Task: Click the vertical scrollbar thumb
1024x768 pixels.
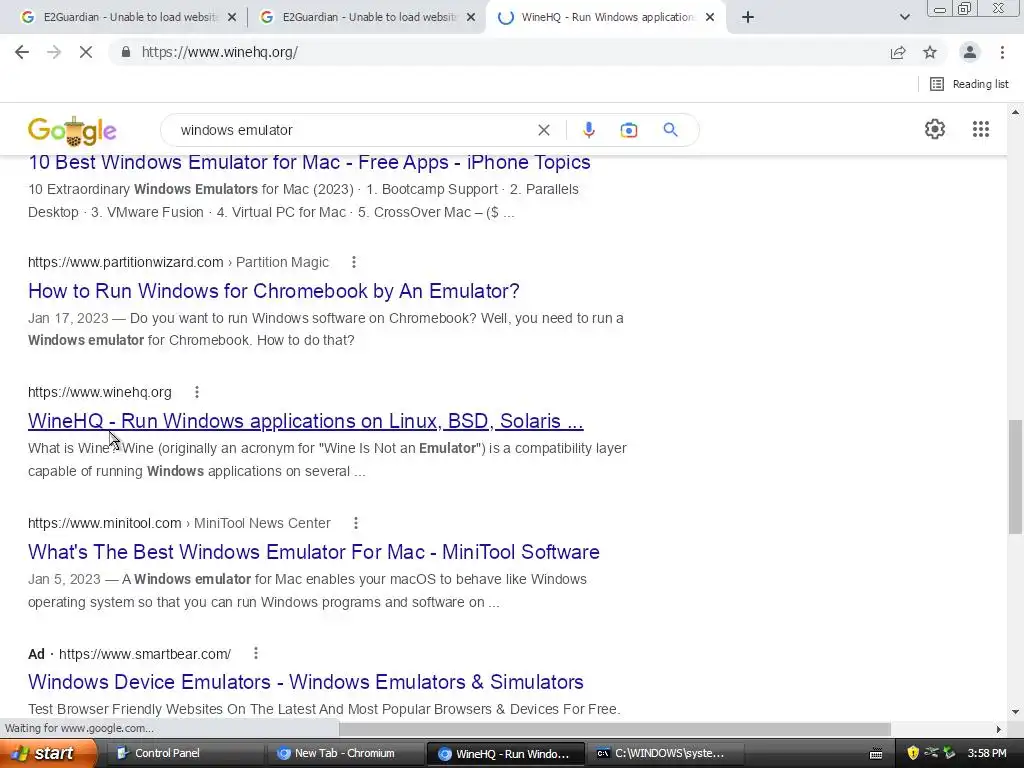Action: (1016, 476)
